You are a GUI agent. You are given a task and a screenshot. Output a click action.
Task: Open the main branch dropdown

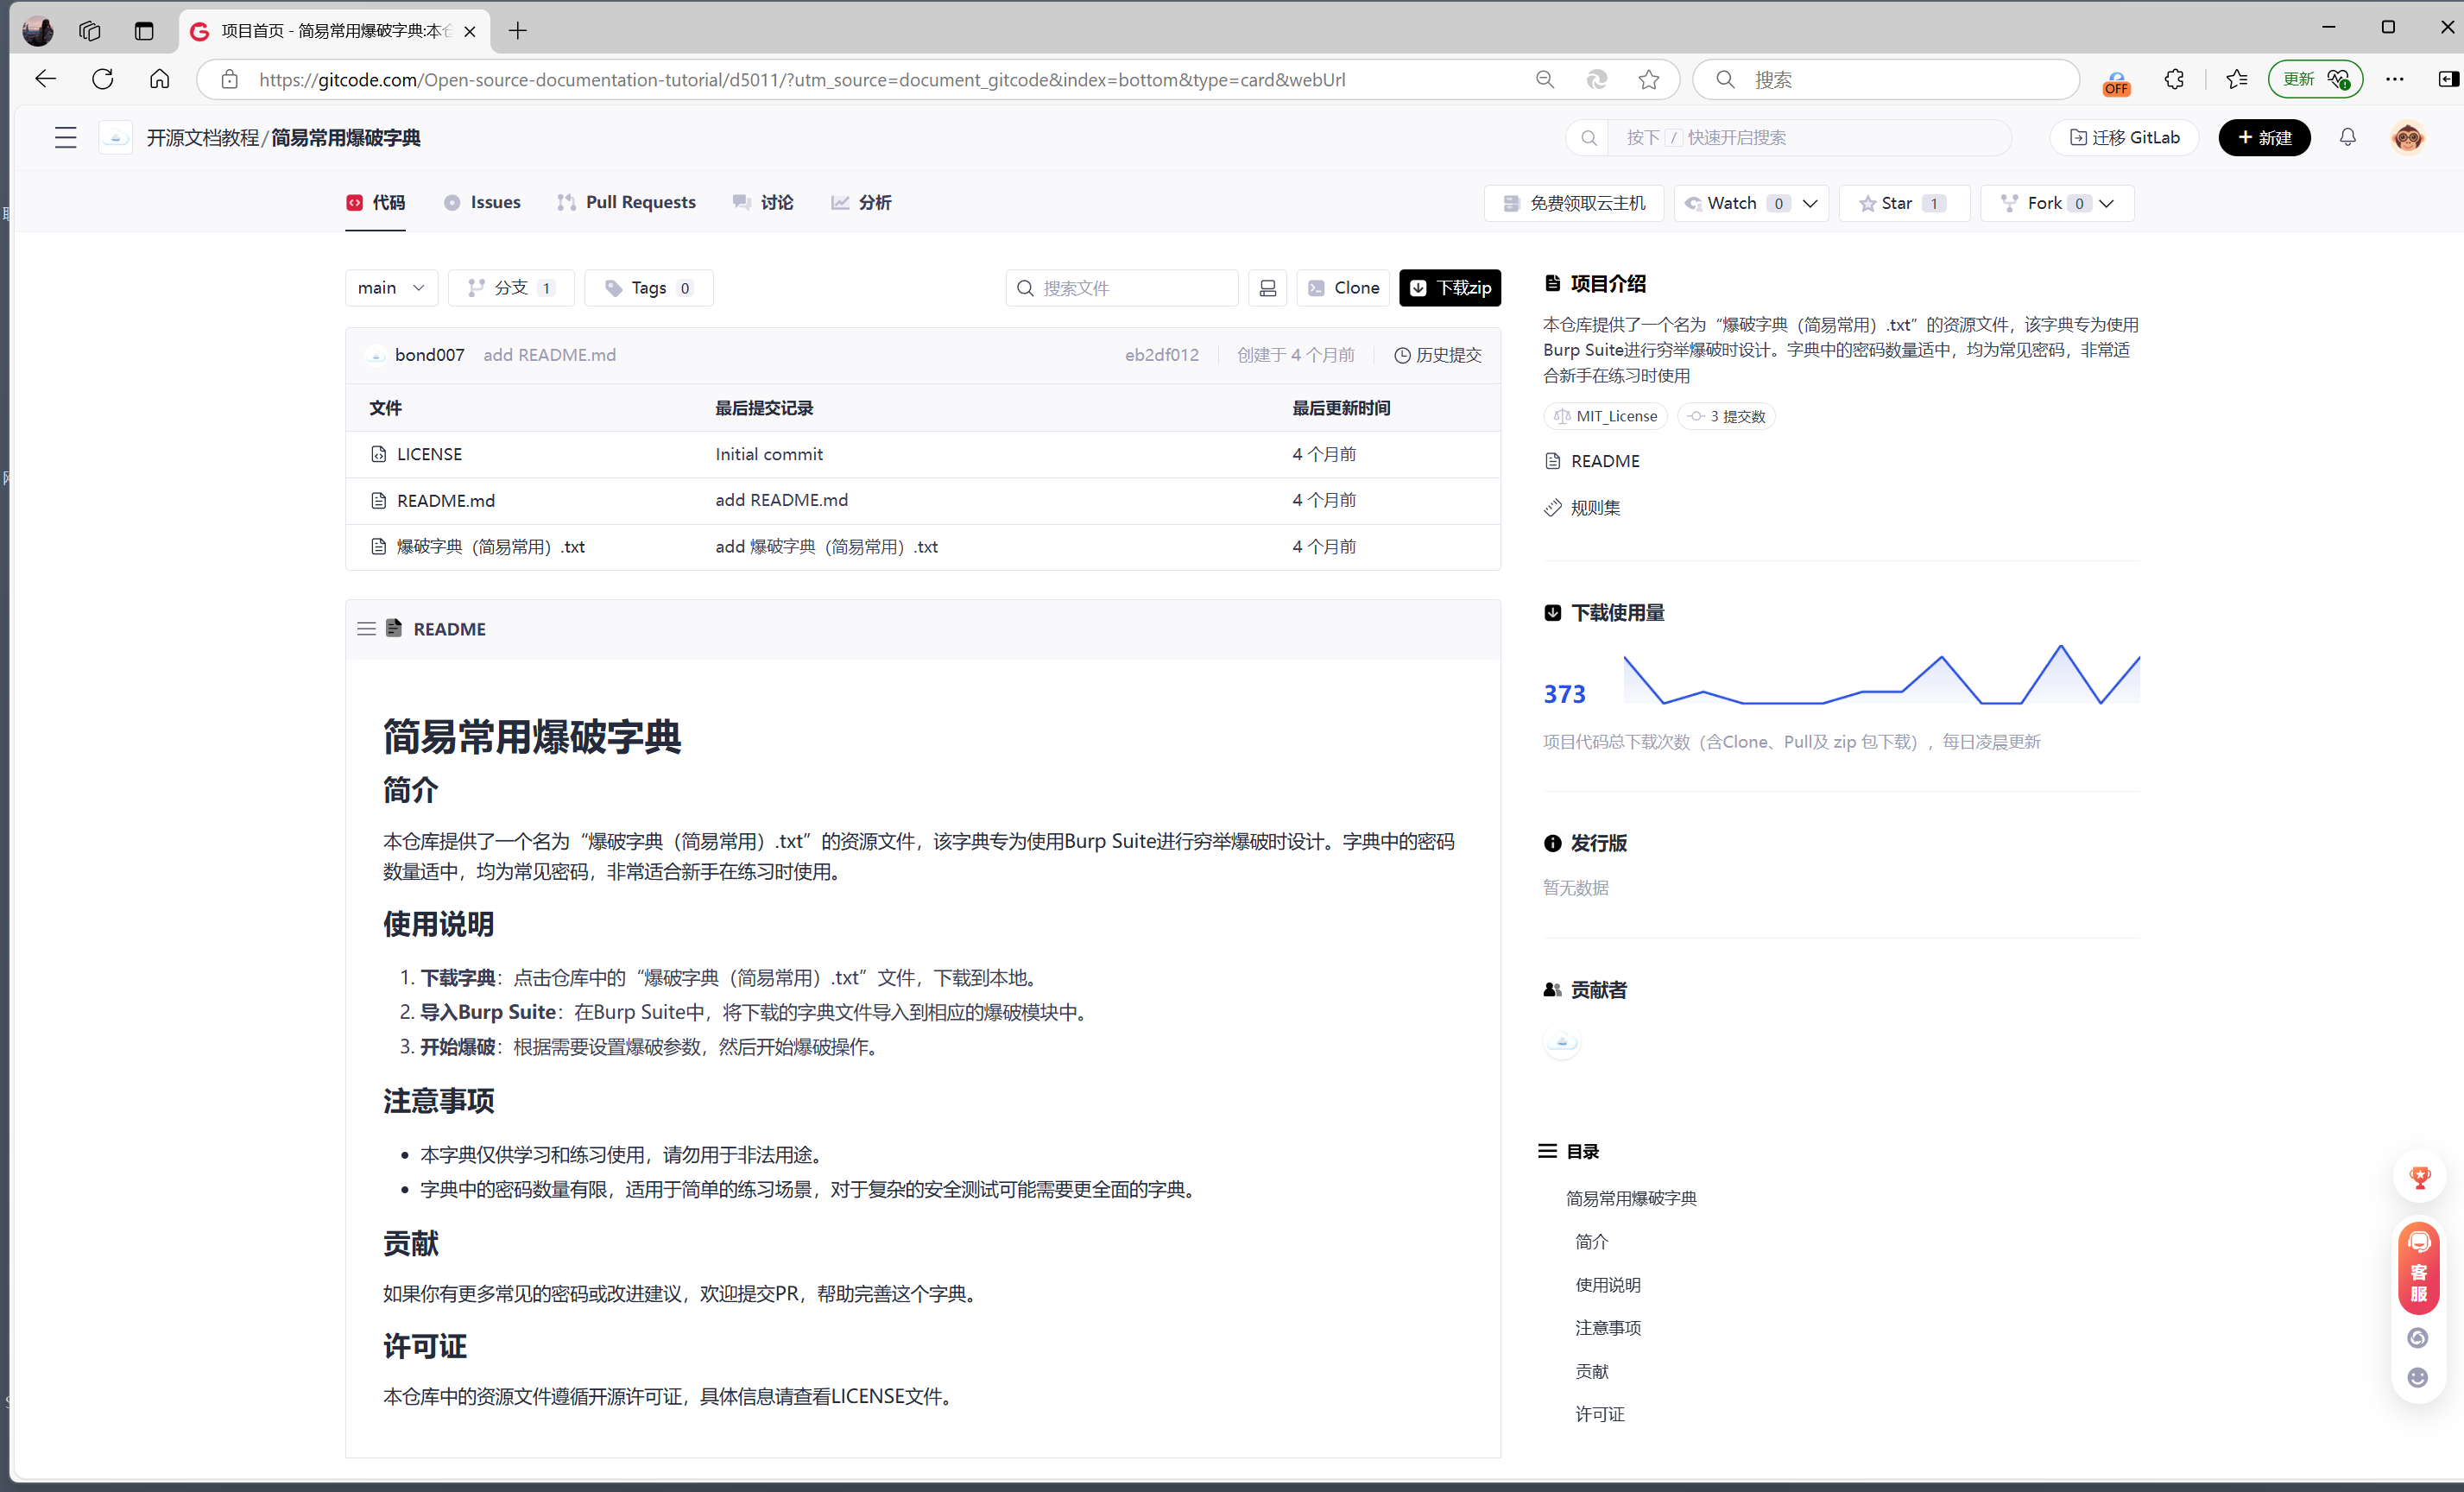(391, 288)
